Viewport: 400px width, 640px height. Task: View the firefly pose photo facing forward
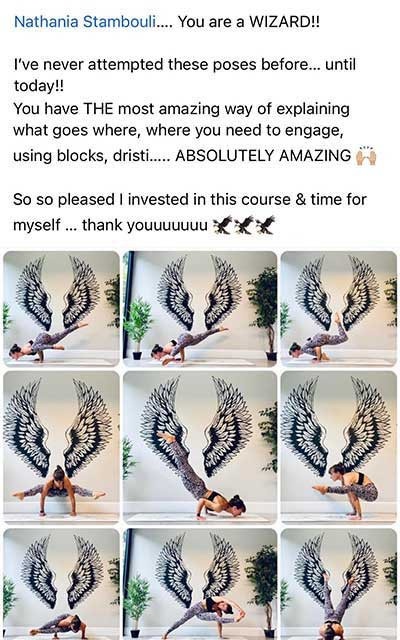(61, 447)
